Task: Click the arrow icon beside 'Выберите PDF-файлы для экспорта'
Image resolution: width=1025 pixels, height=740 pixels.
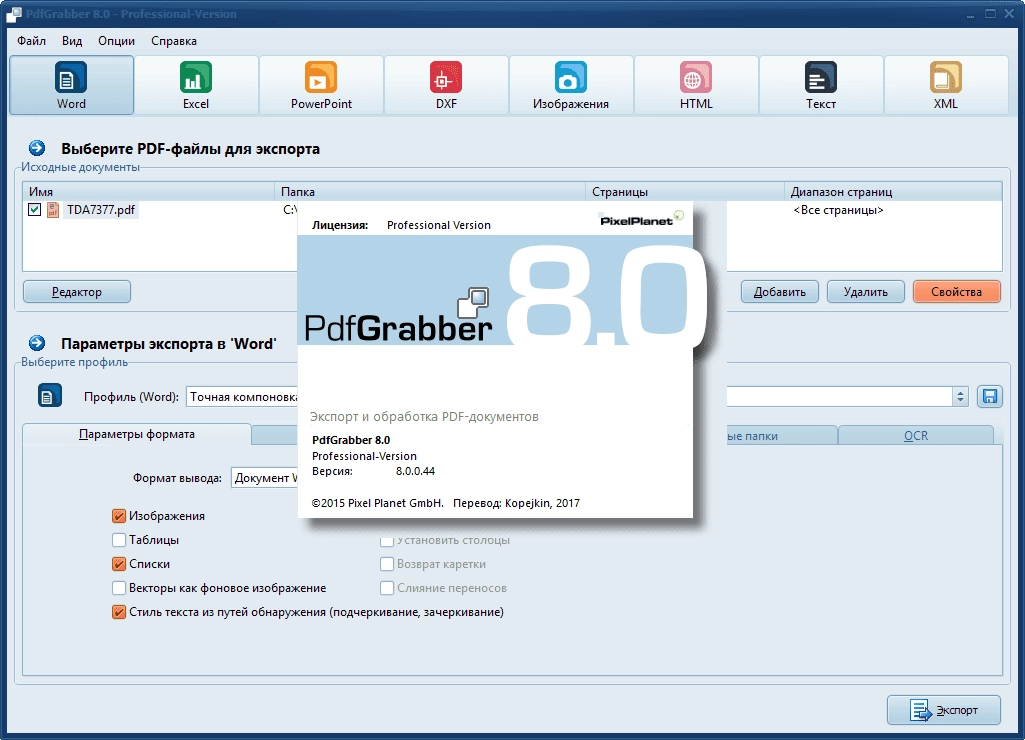Action: point(37,148)
